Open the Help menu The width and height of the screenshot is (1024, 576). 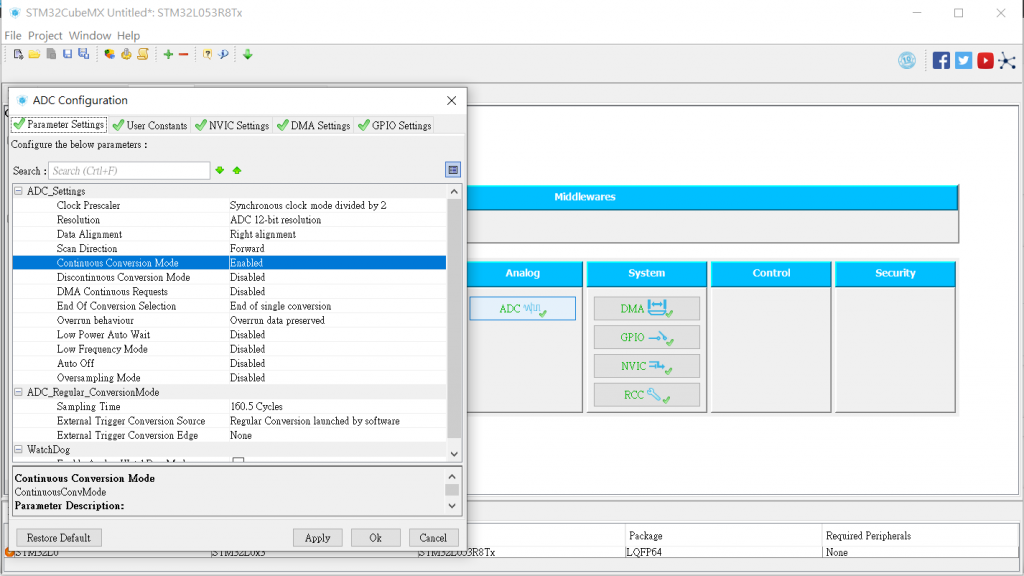click(x=128, y=35)
